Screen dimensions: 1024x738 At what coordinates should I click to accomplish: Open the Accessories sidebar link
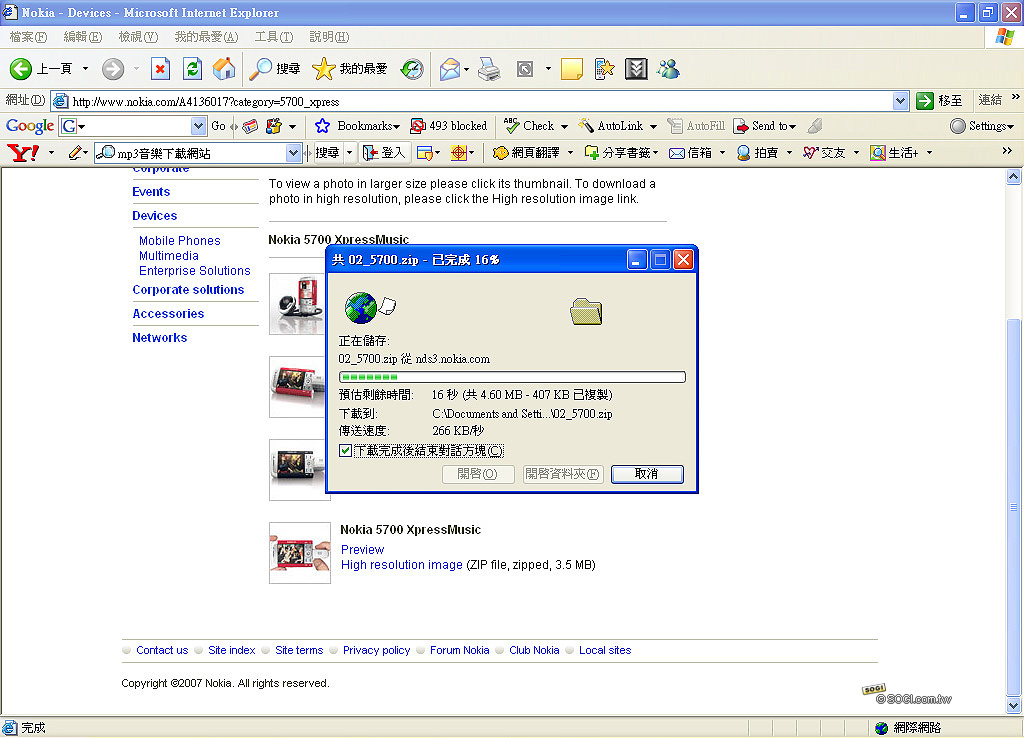pyautogui.click(x=168, y=314)
